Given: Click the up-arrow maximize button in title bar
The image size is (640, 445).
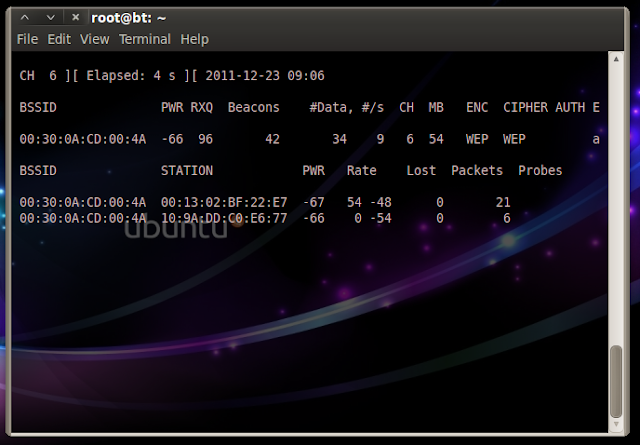Looking at the screenshot, I should [x=24, y=18].
